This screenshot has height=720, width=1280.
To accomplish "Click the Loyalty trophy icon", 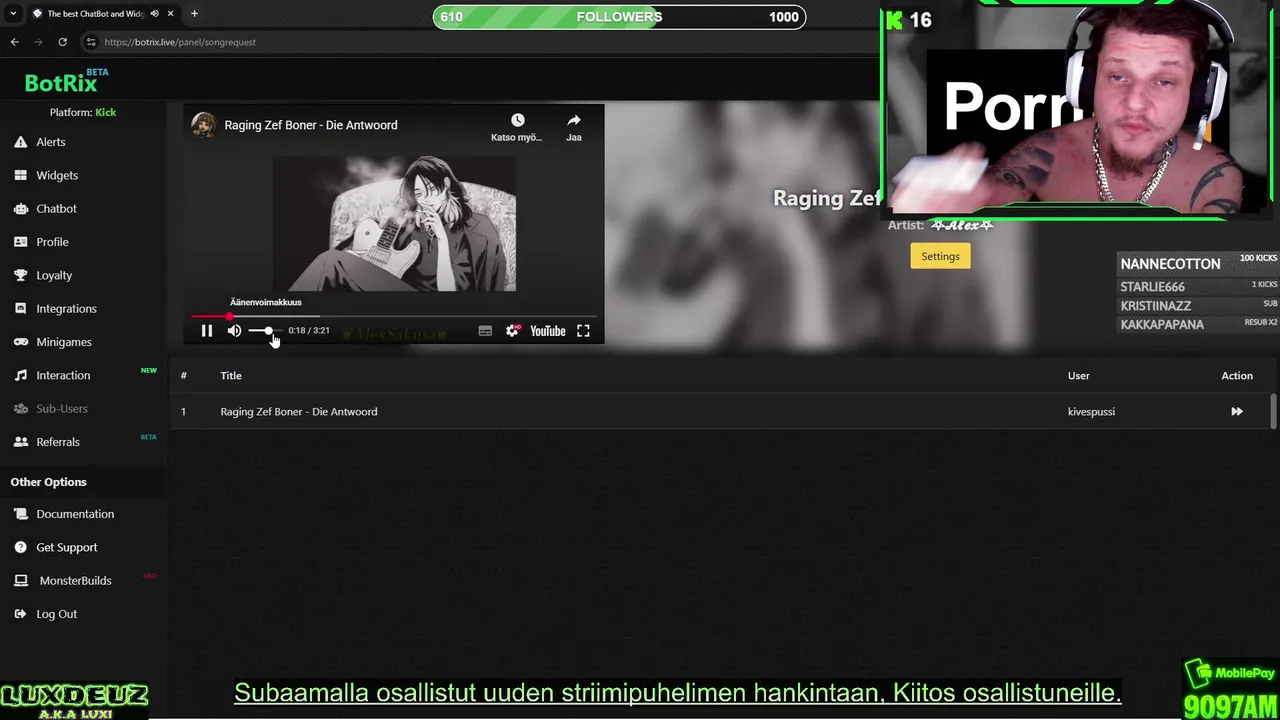I will pyautogui.click(x=21, y=275).
